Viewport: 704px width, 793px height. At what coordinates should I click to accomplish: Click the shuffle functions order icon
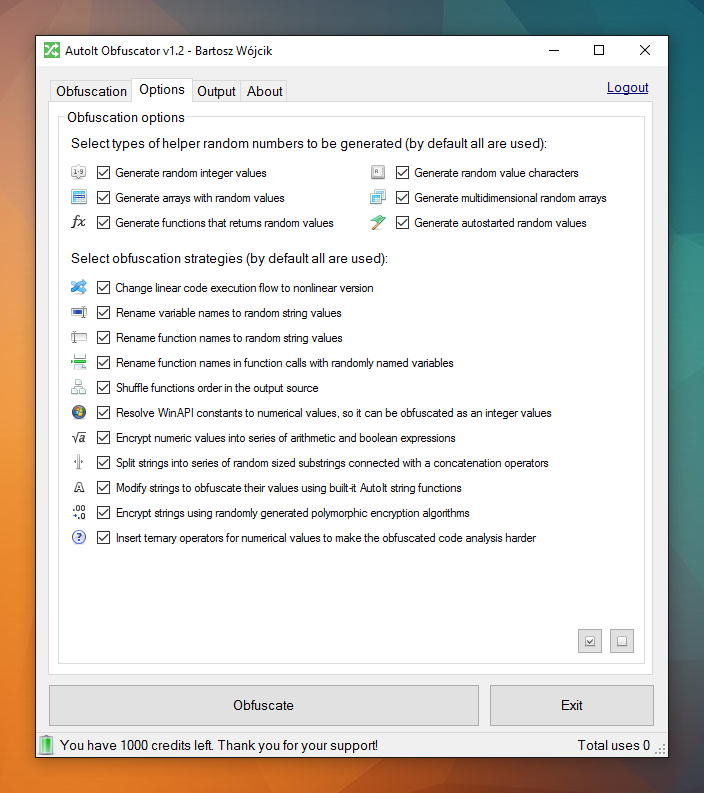78,387
